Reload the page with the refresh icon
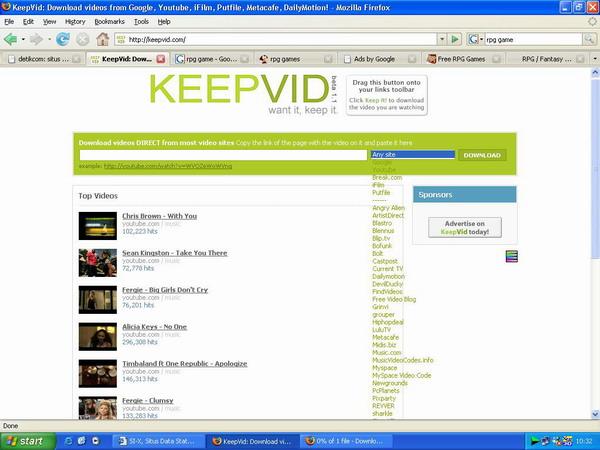The image size is (600, 450). click(63, 39)
